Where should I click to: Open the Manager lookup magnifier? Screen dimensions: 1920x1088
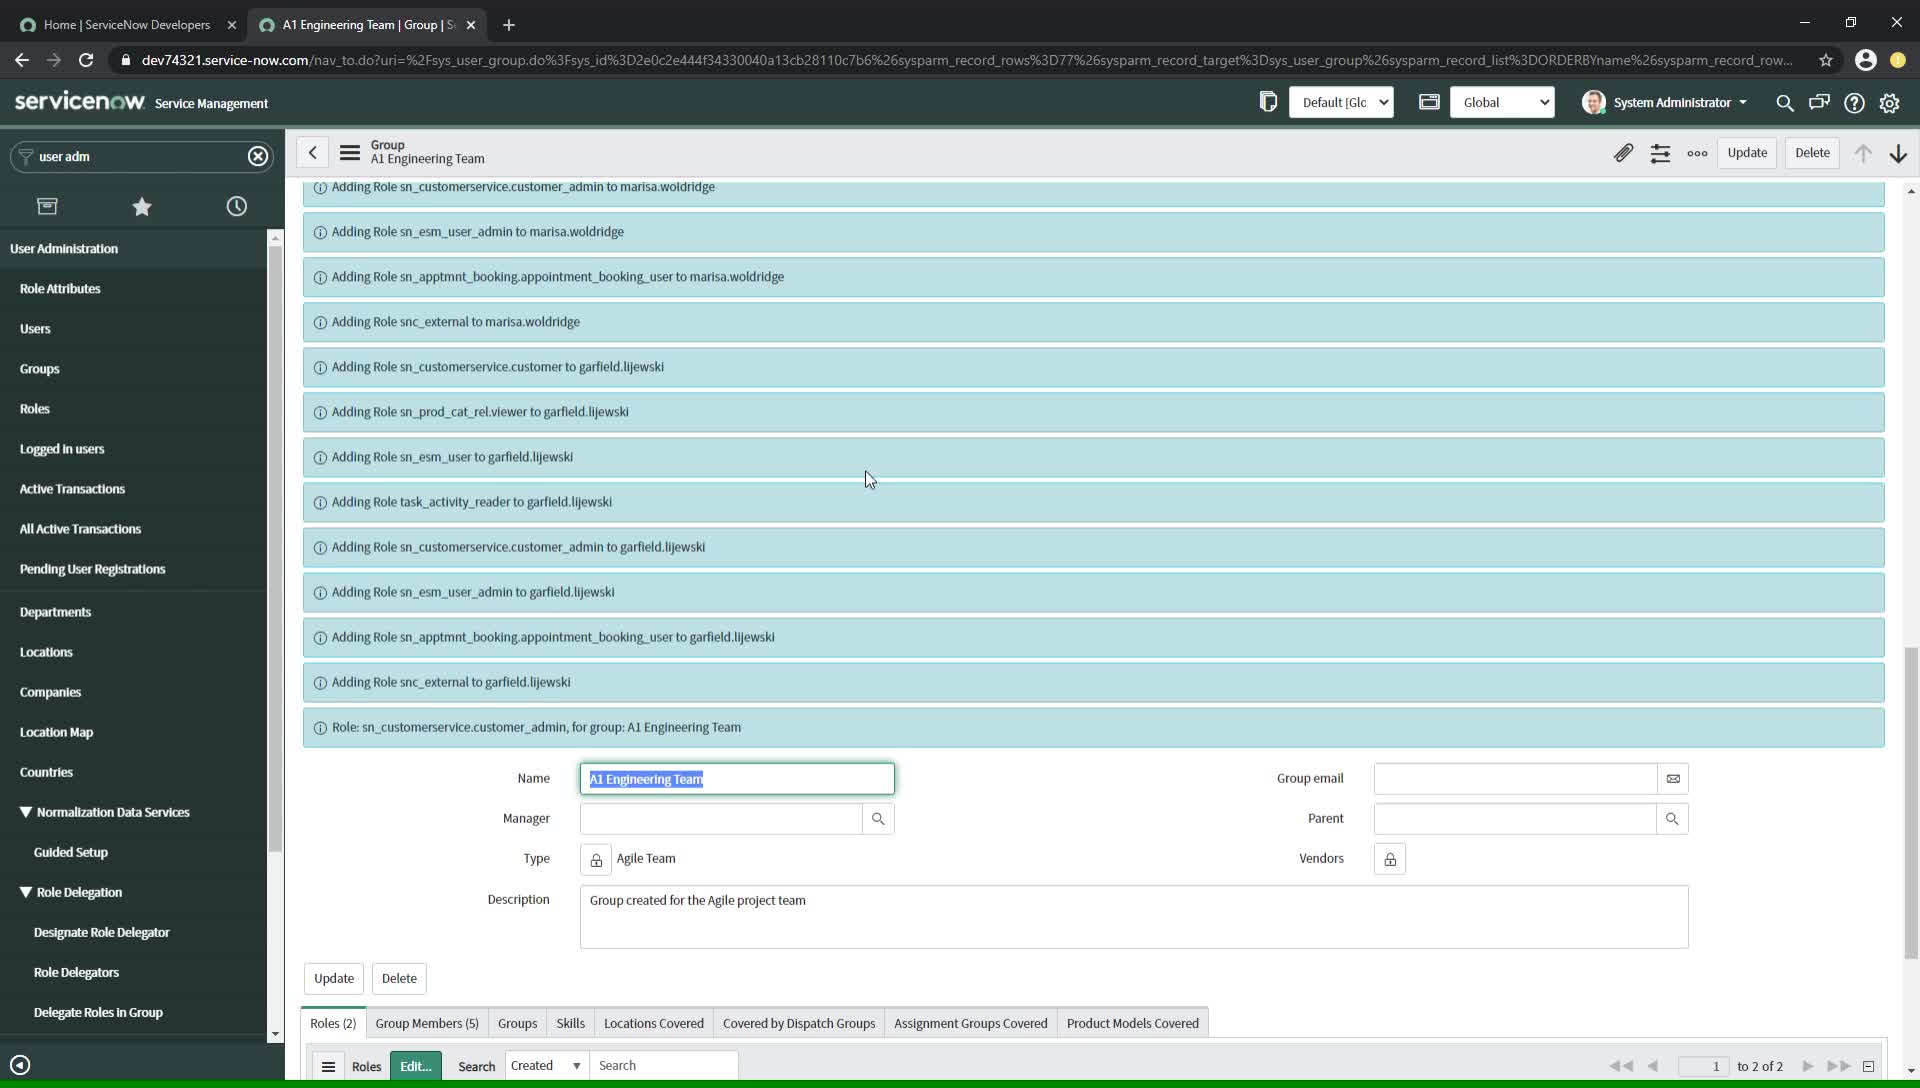tap(878, 818)
